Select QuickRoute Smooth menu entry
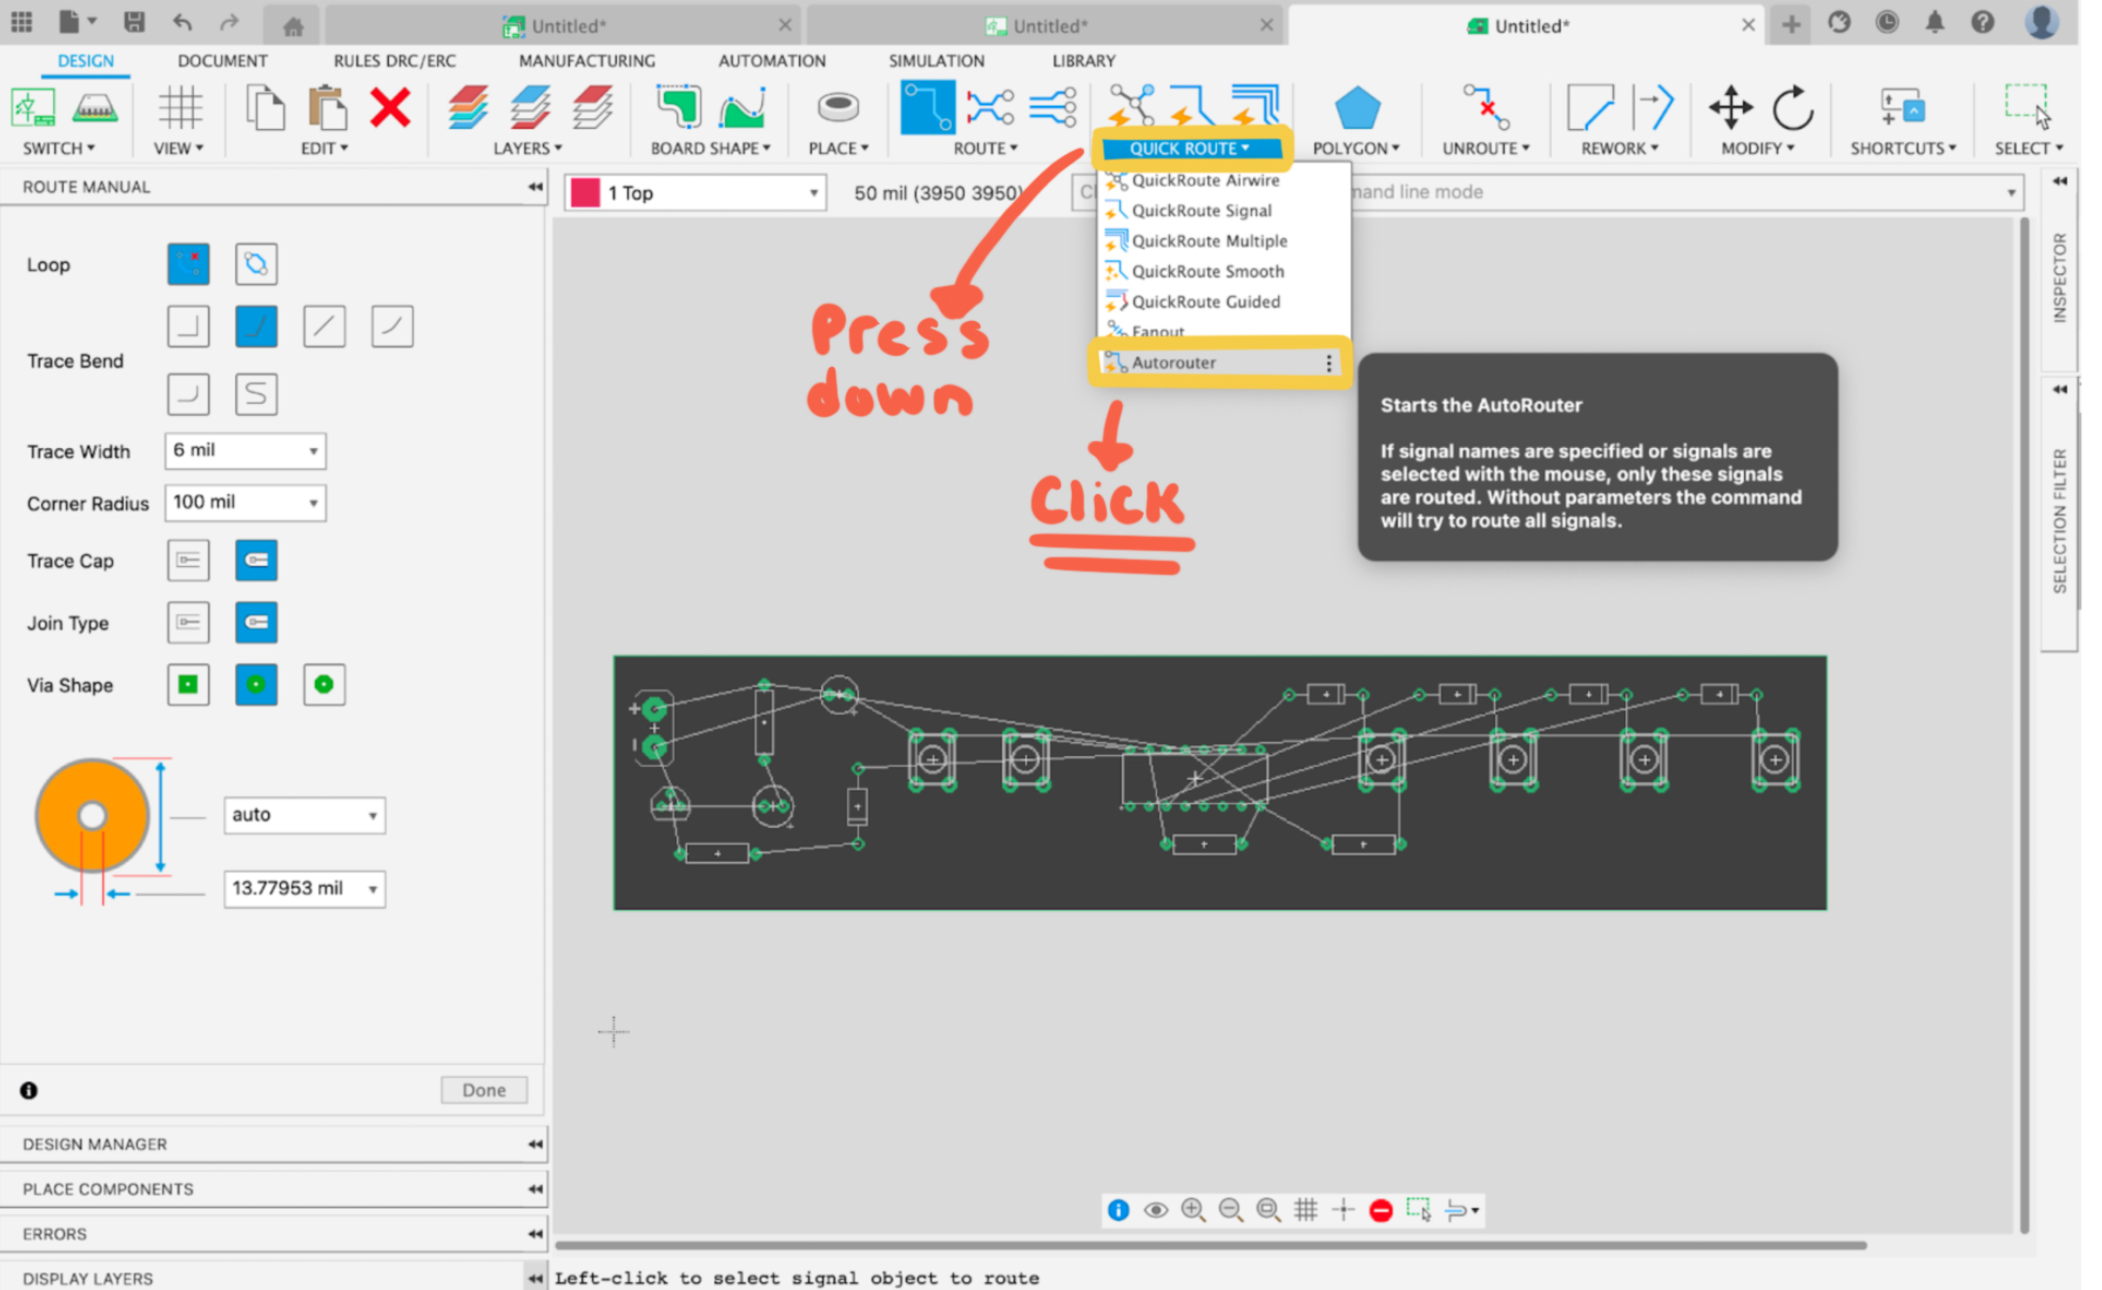 pyautogui.click(x=1207, y=271)
